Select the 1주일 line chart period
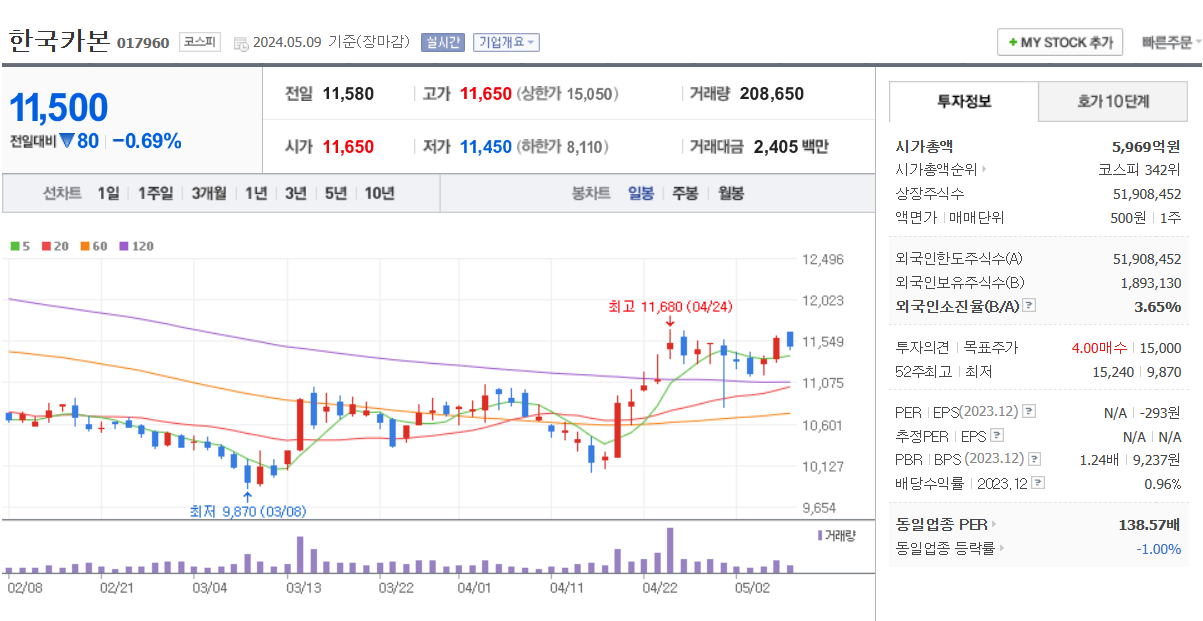The height and width of the screenshot is (621, 1203). (155, 193)
